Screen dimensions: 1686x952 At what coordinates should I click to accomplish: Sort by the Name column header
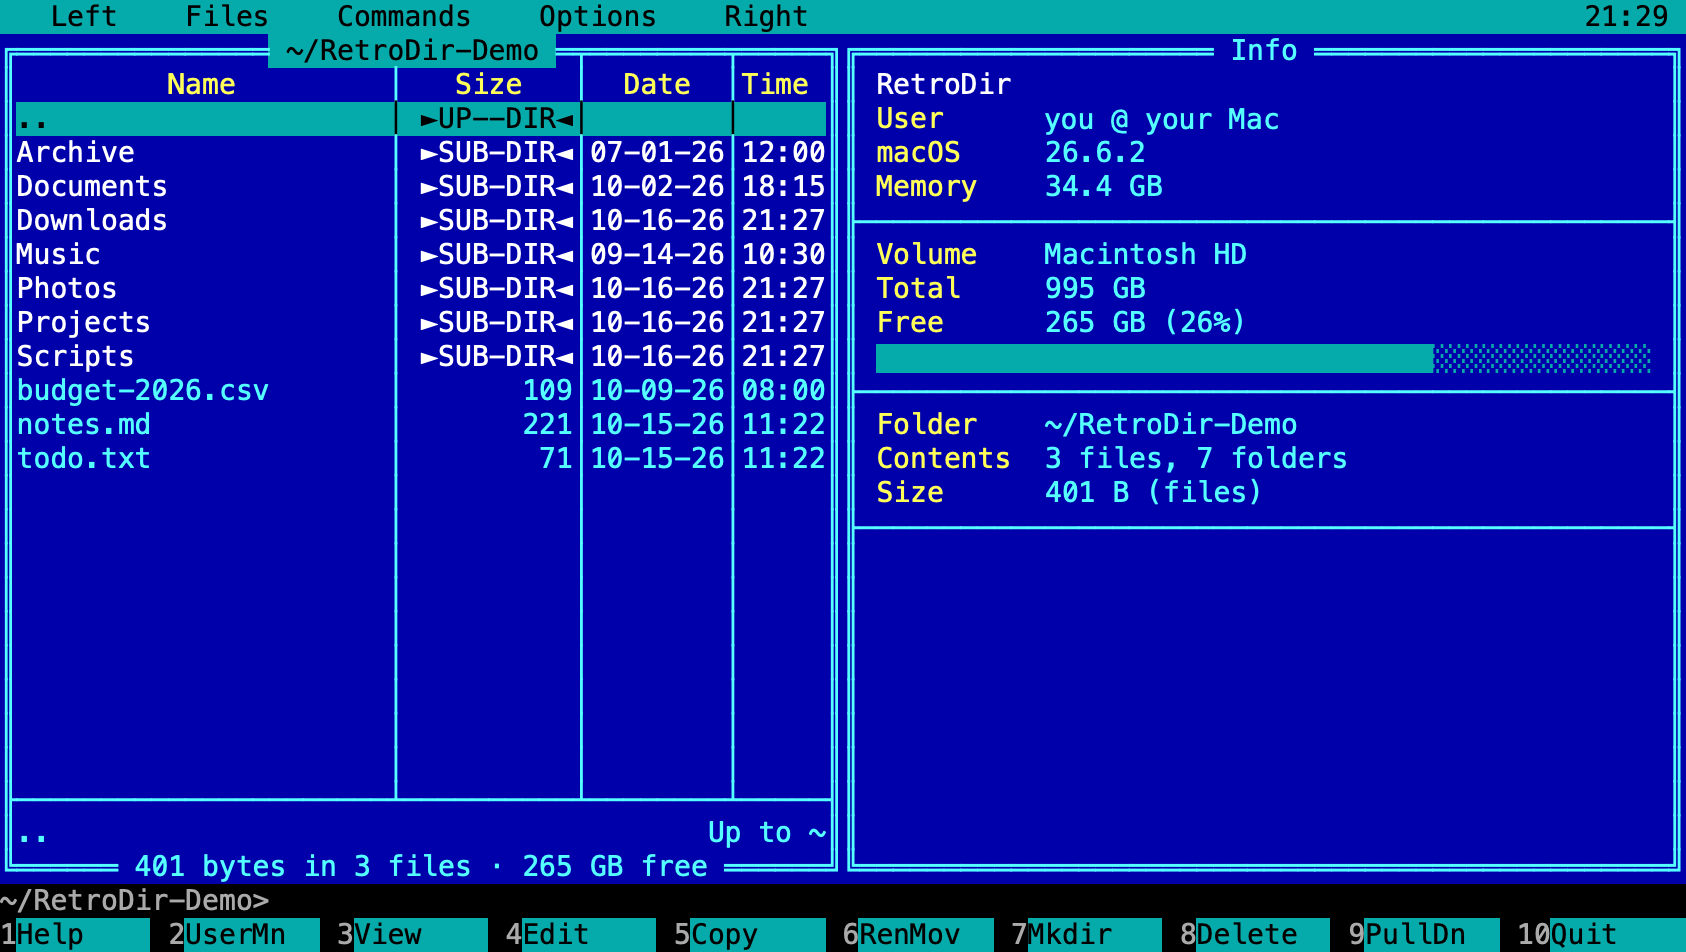click(201, 85)
